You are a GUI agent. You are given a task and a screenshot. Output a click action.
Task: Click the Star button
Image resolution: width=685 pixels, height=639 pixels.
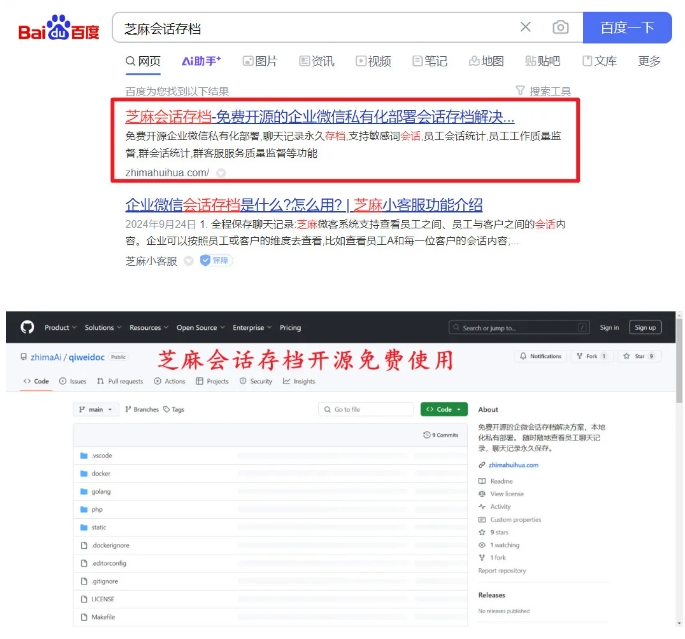[x=640, y=356]
